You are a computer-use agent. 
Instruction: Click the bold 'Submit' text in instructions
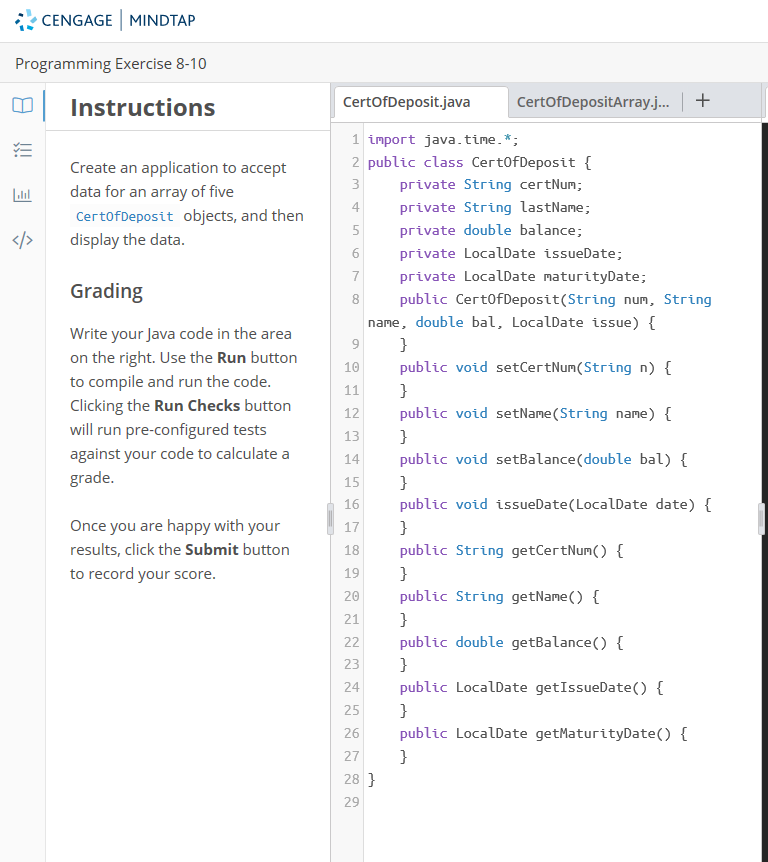212,550
